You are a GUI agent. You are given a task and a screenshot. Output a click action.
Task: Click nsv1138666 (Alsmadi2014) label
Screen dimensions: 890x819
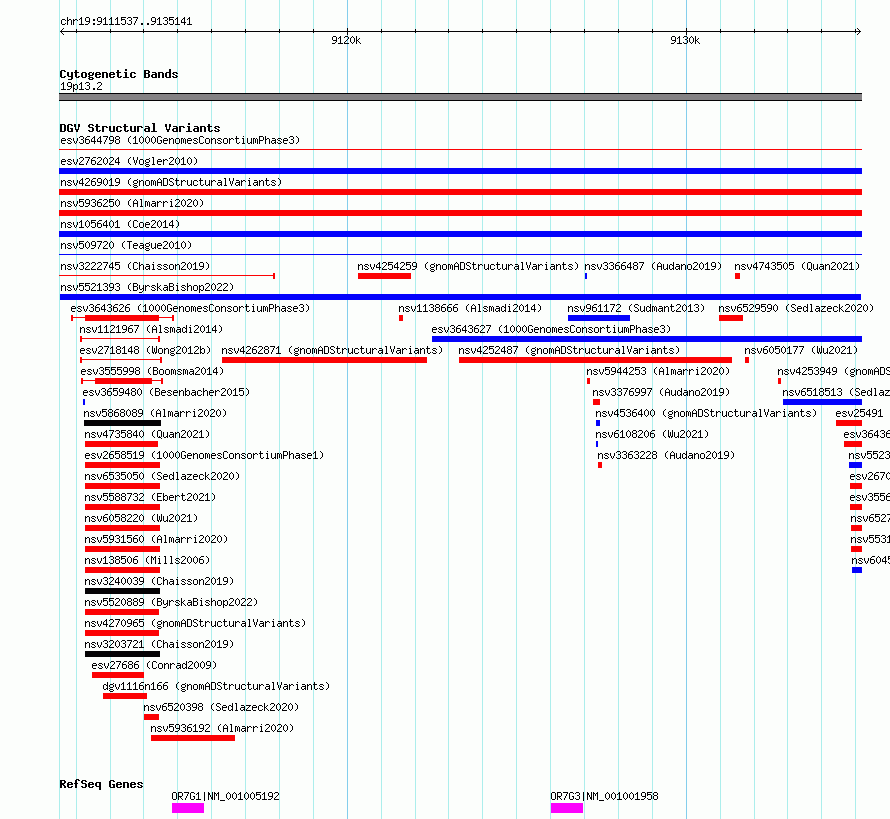point(470,308)
